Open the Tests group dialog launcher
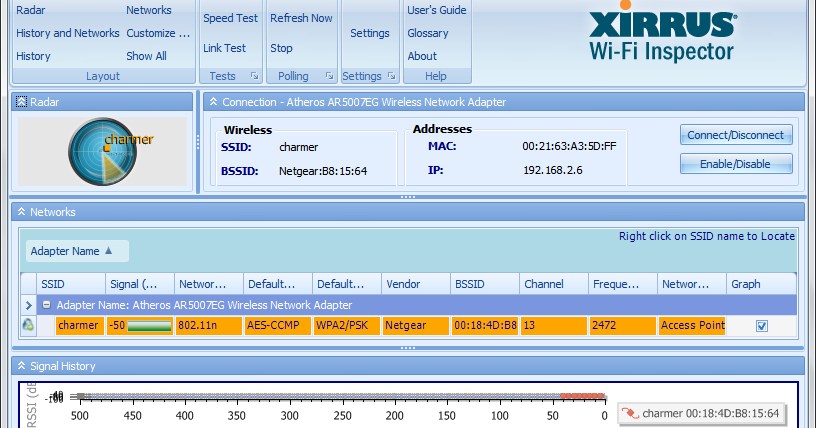The image size is (816, 428). click(254, 76)
